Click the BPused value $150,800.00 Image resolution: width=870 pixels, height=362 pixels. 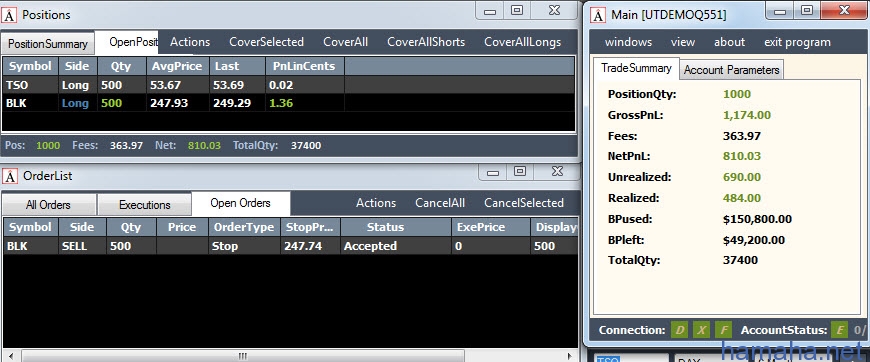(757, 219)
